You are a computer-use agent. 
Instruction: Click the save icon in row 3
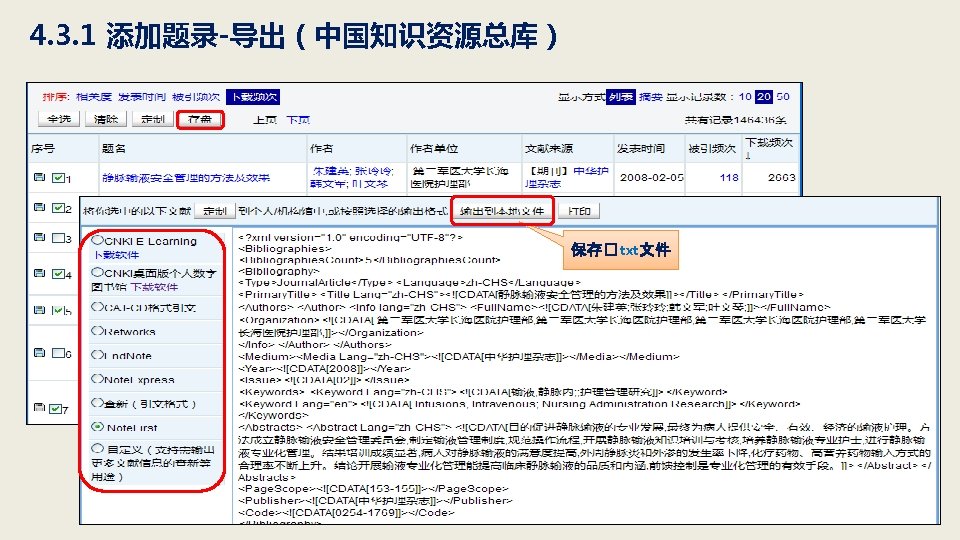[x=39, y=238]
